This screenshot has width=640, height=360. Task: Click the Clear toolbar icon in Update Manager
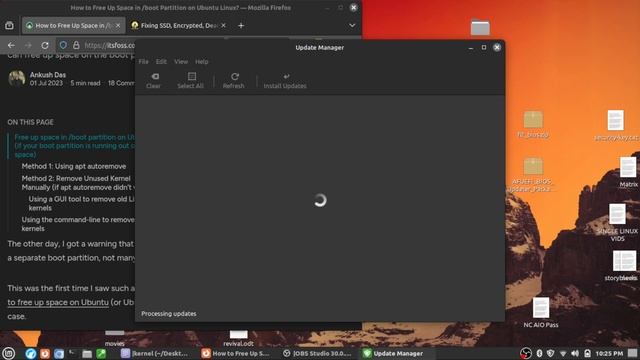tap(154, 80)
